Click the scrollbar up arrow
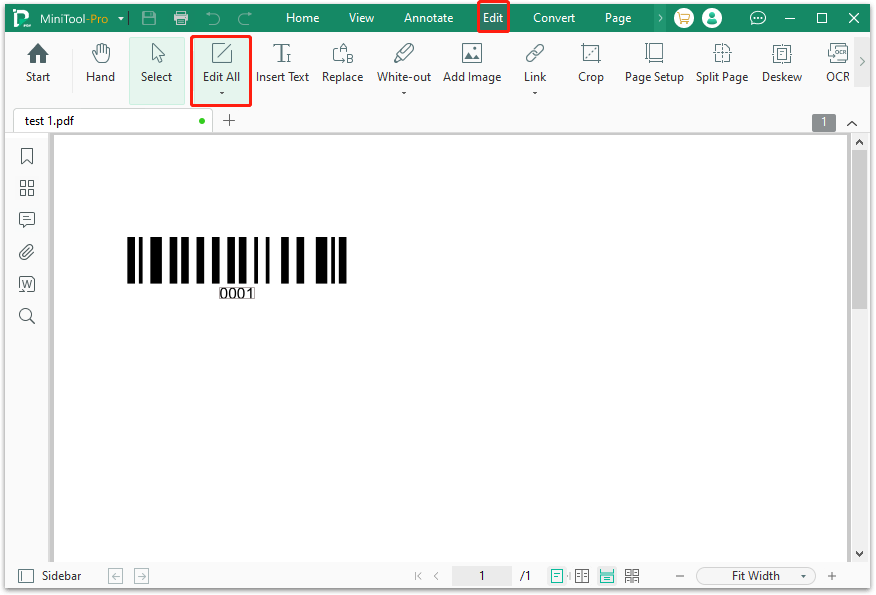 click(x=859, y=142)
